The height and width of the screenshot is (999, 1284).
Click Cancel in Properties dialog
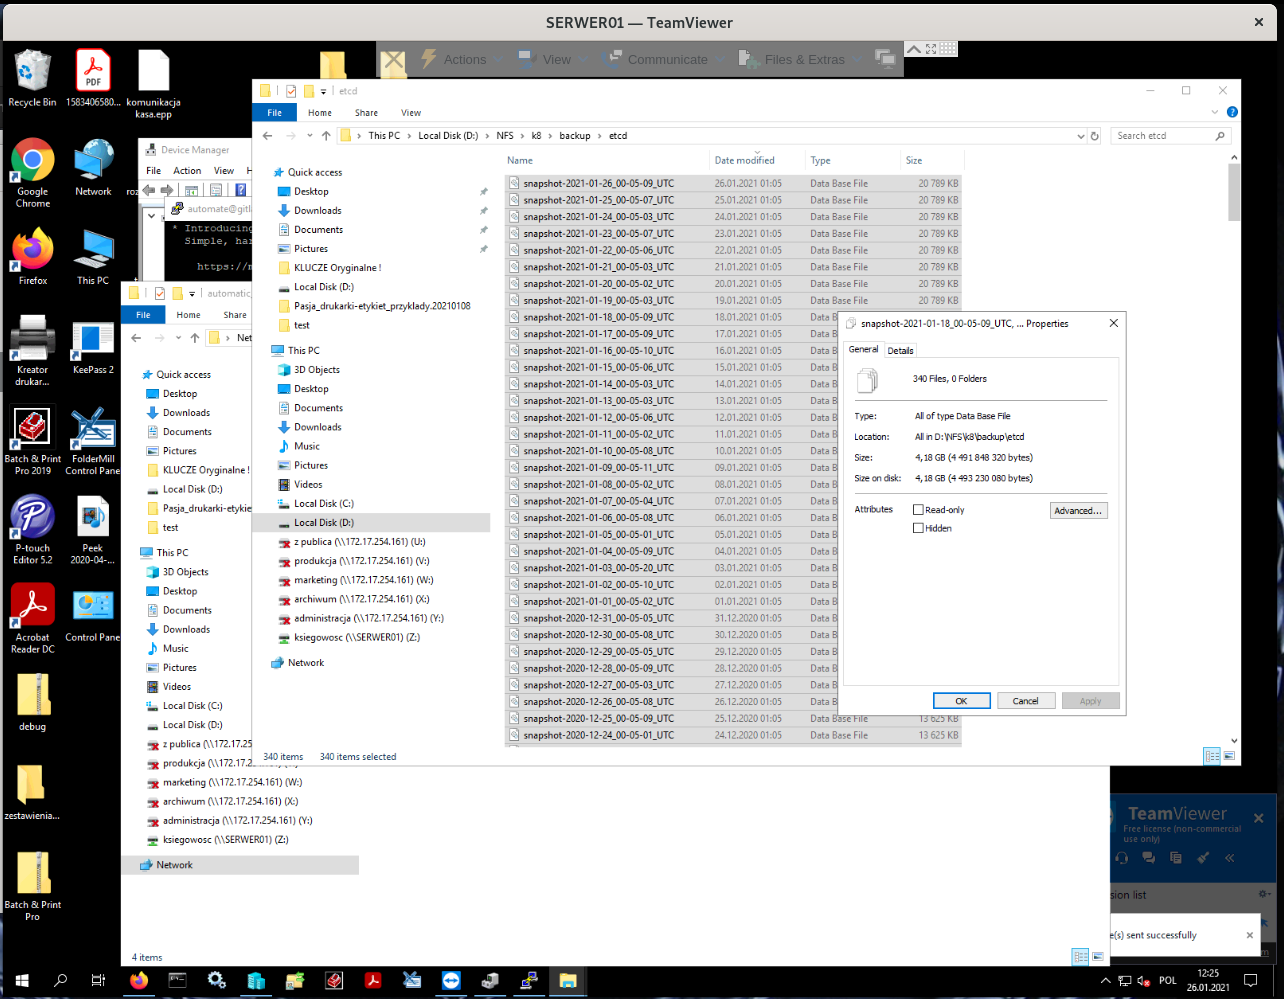(1026, 701)
